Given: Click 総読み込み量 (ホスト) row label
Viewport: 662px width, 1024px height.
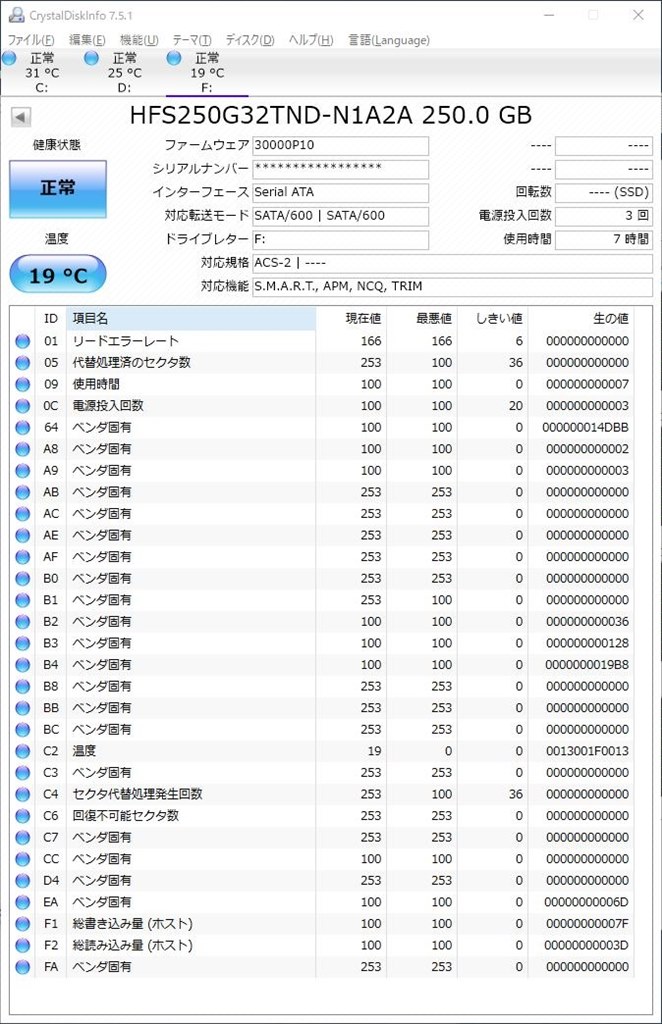Looking at the screenshot, I should (x=133, y=945).
